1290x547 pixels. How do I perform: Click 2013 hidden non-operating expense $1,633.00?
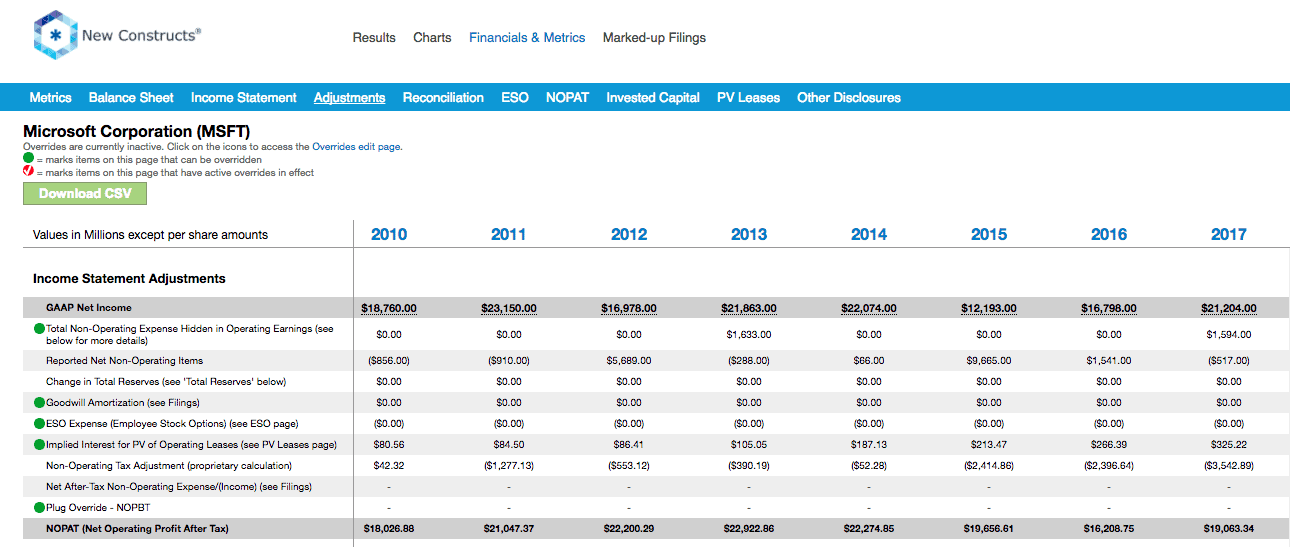[749, 334]
